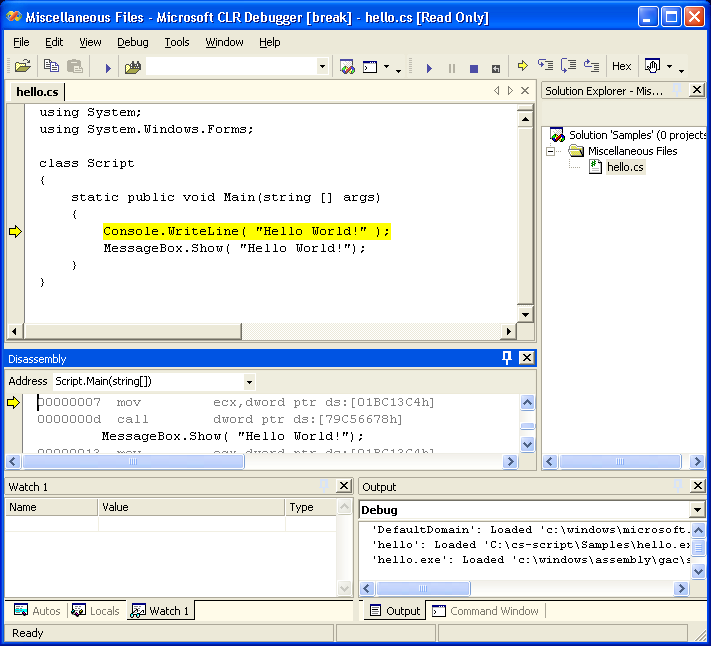Open the Solution Explorer toolbar icon
Viewport: 711px width, 646px height.
point(347,67)
